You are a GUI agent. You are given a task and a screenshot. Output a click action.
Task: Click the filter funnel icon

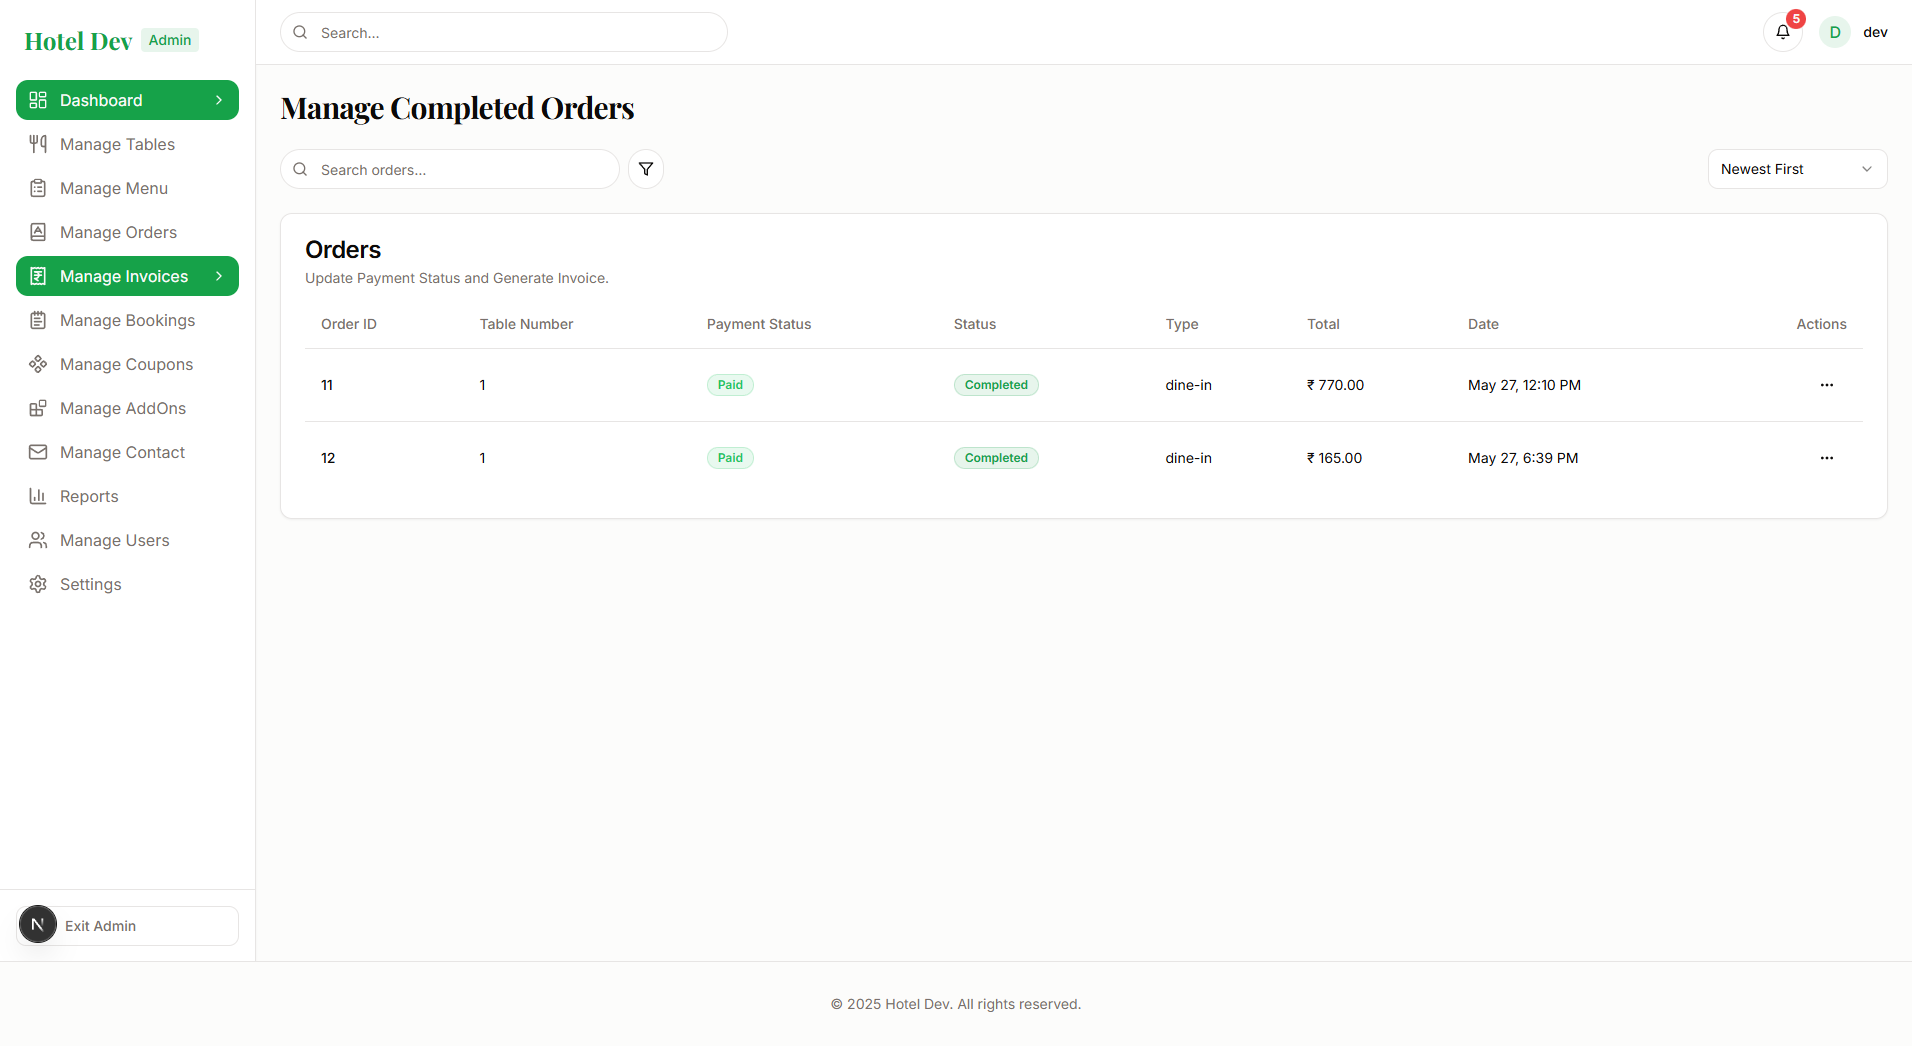pos(646,169)
